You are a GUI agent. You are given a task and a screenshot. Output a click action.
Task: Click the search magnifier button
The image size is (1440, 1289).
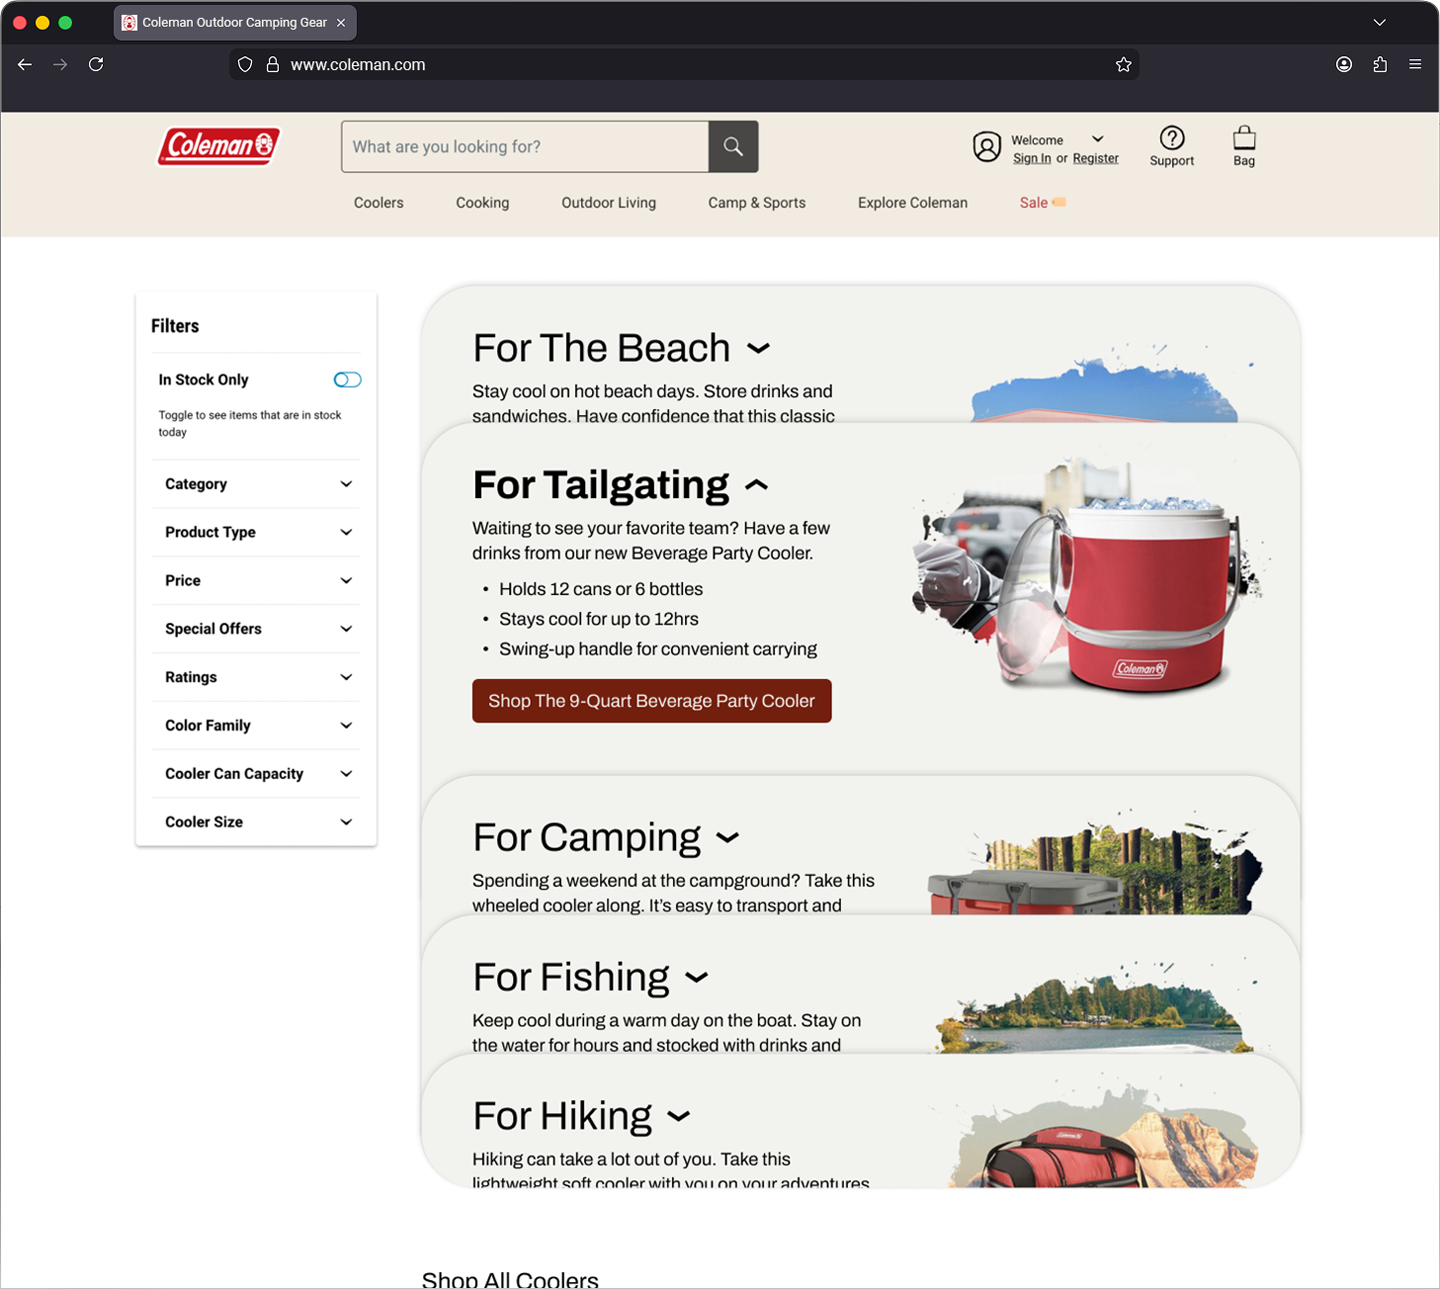733,147
